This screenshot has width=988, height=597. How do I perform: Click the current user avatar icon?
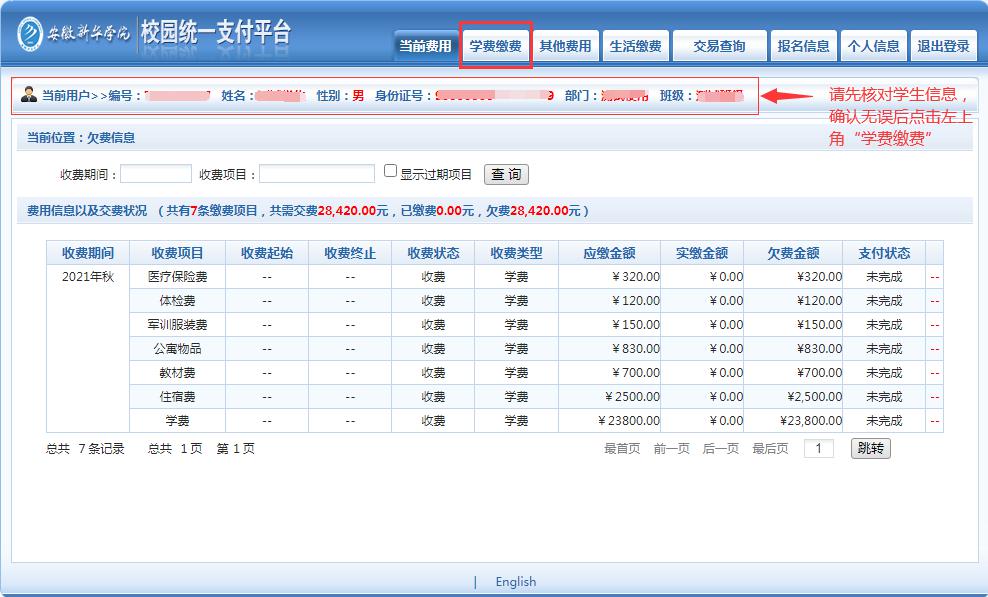pyautogui.click(x=28, y=95)
